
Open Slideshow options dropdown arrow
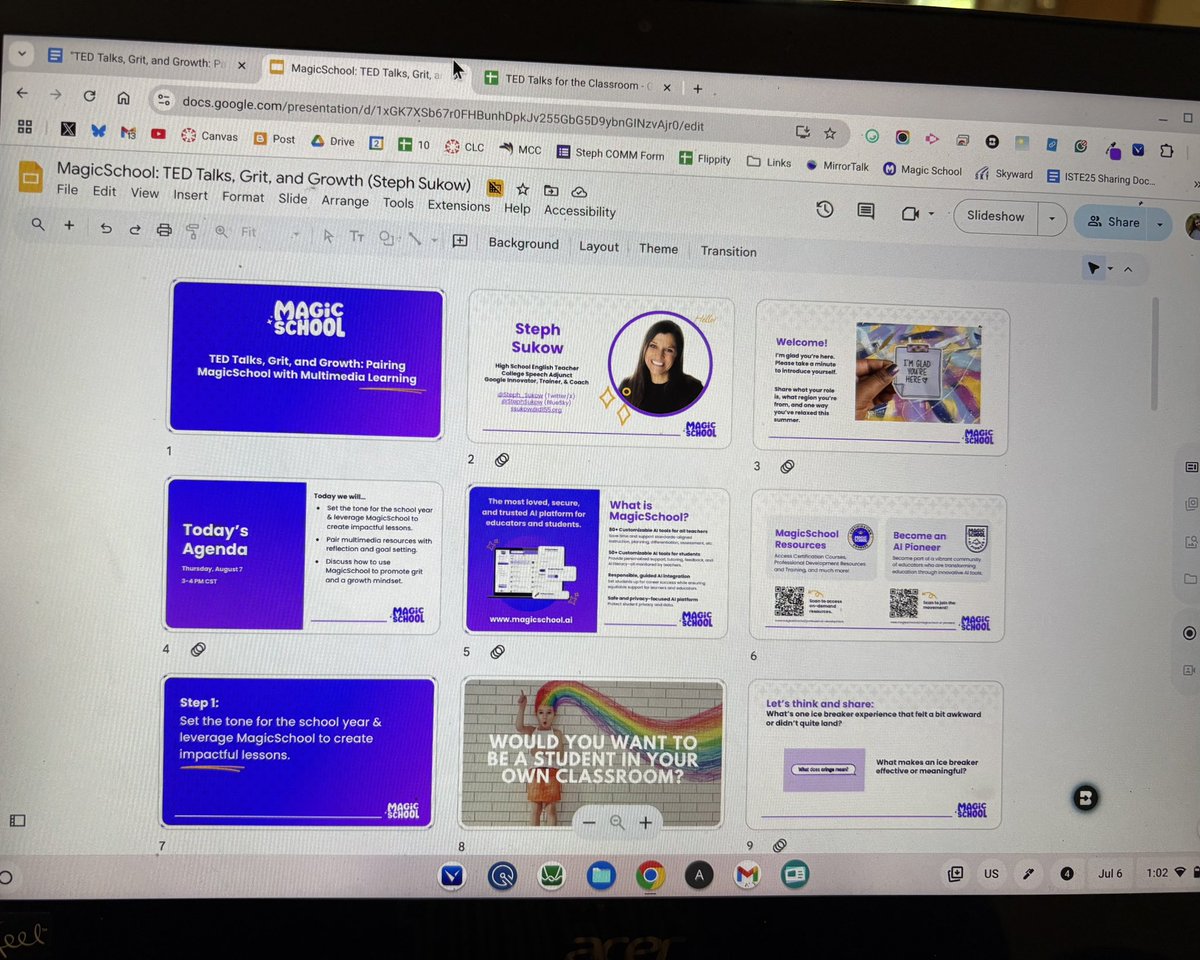coord(1051,217)
